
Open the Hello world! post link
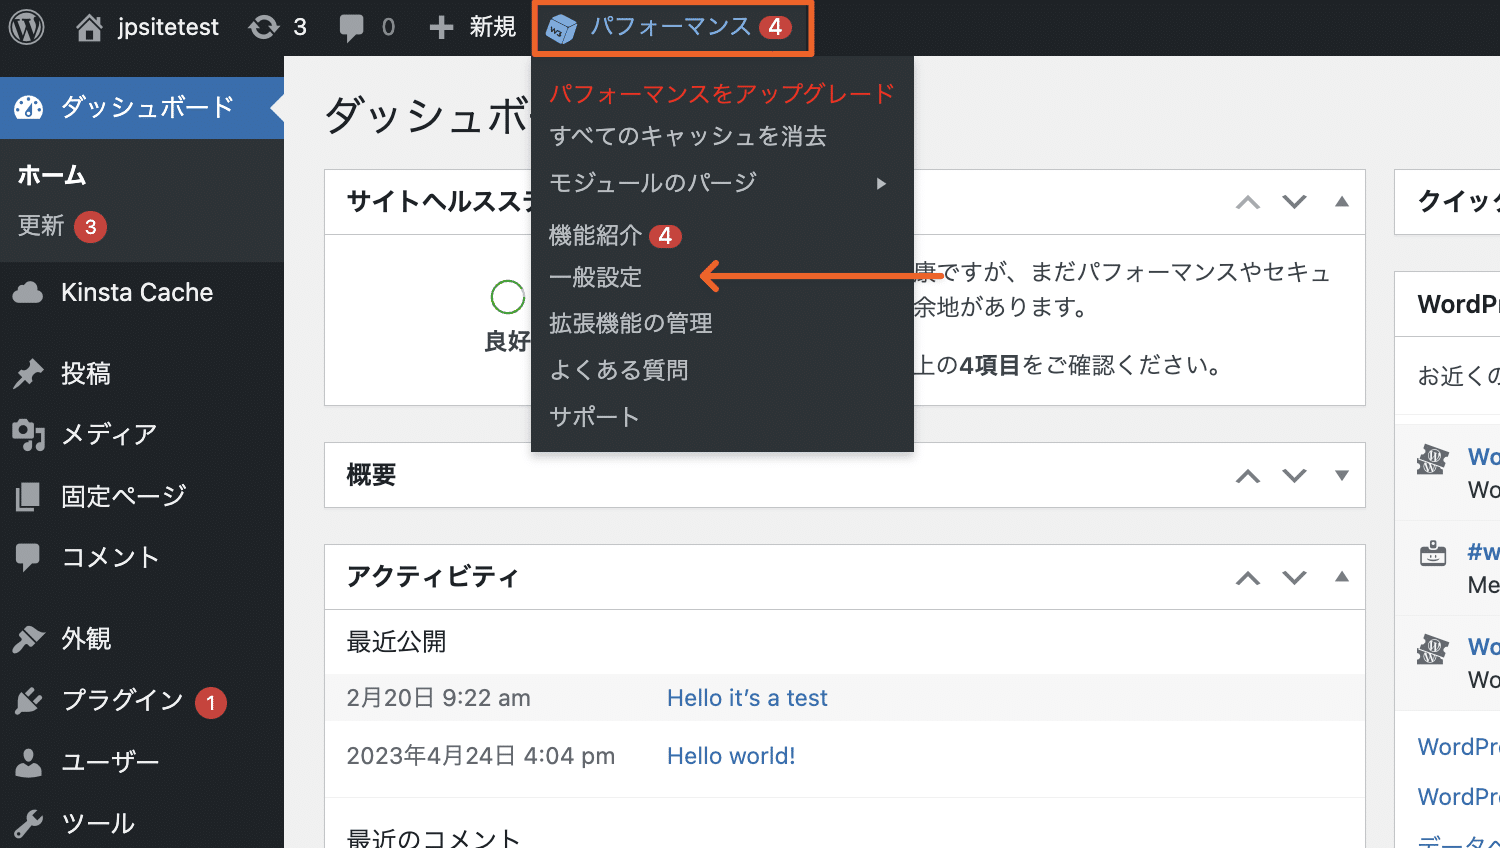731,755
